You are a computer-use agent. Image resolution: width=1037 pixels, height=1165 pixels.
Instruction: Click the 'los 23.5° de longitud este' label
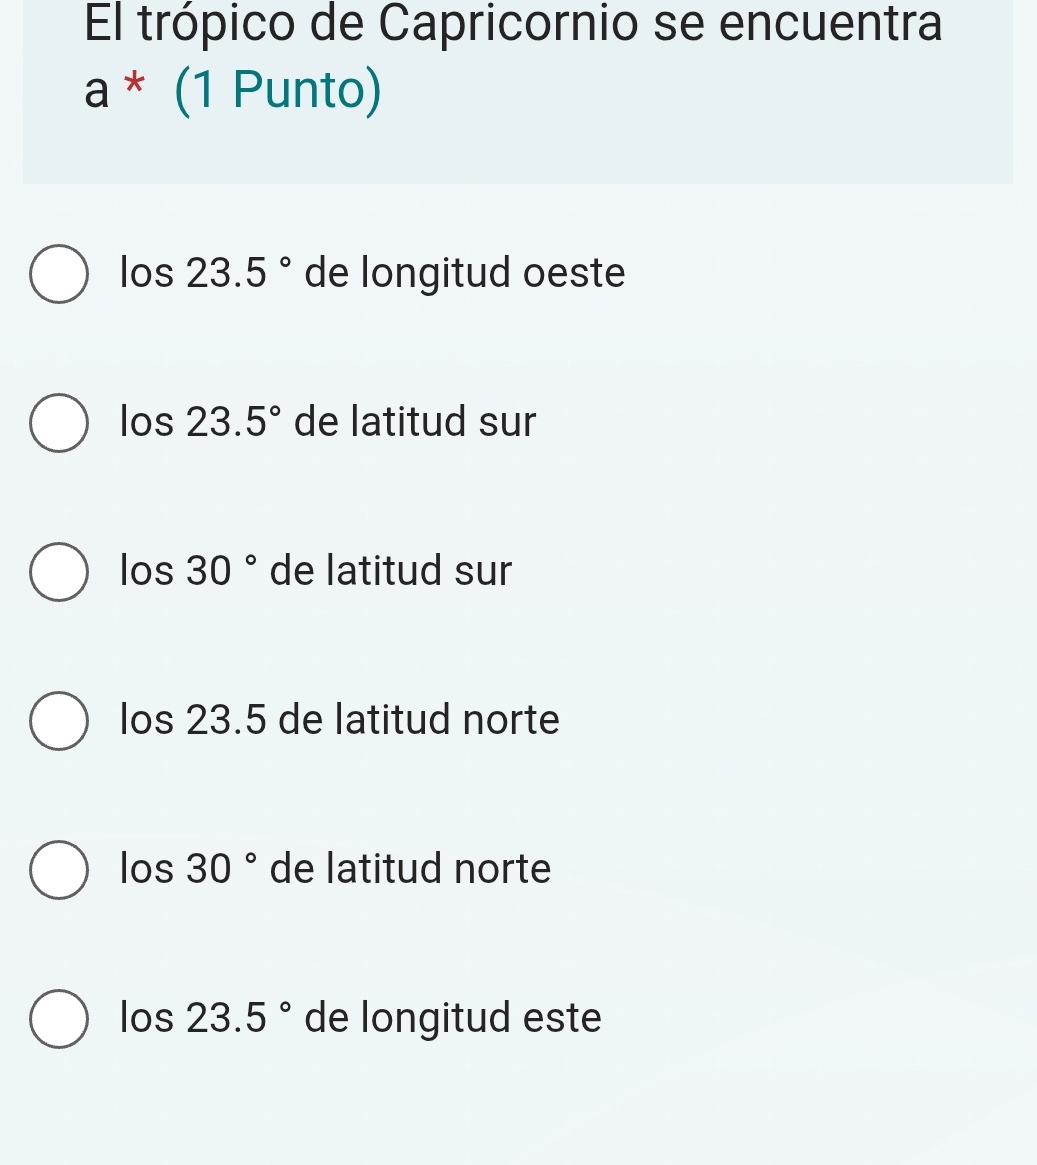[360, 1018]
